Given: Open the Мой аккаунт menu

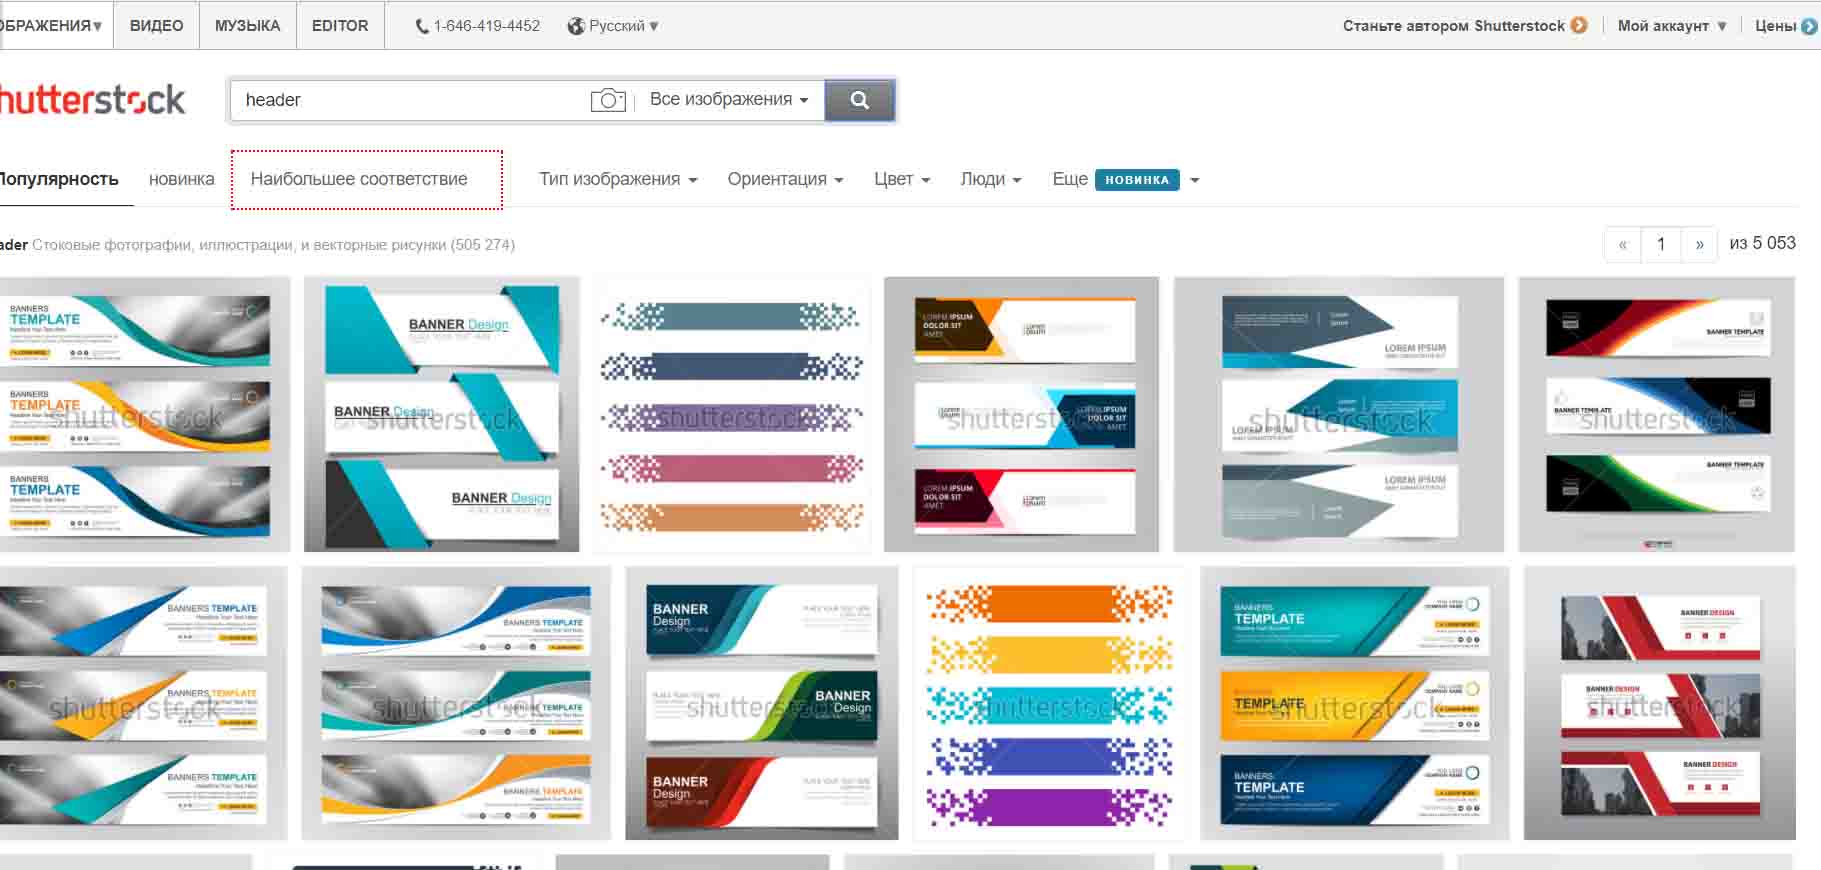Looking at the screenshot, I should 1671,26.
